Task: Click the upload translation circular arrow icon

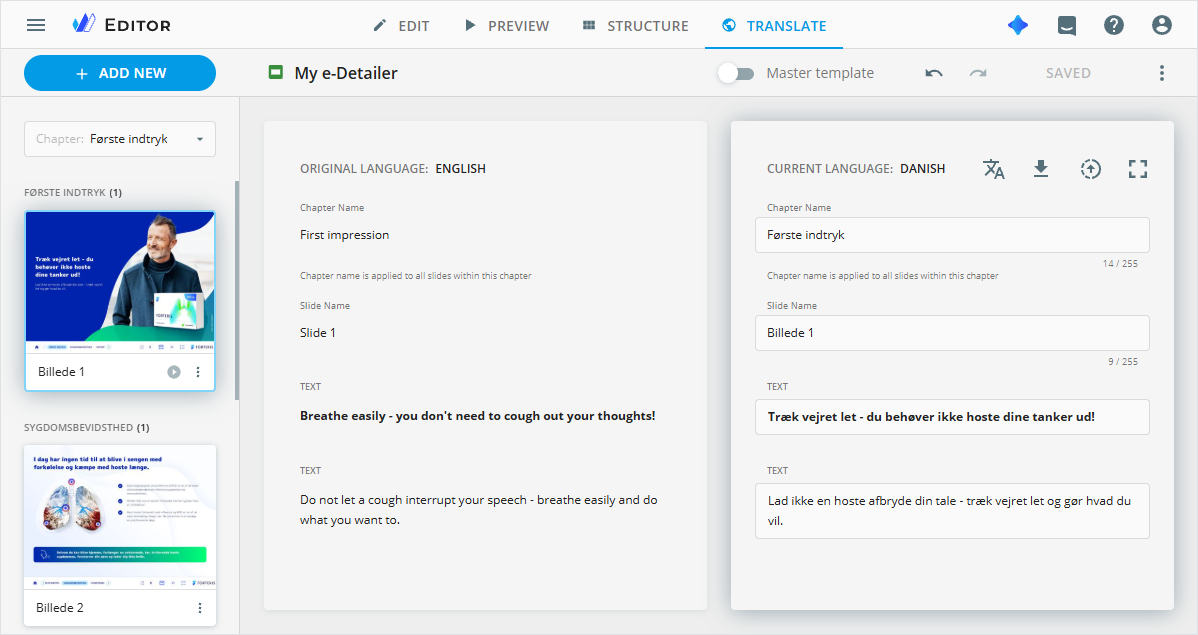Action: click(x=1090, y=169)
